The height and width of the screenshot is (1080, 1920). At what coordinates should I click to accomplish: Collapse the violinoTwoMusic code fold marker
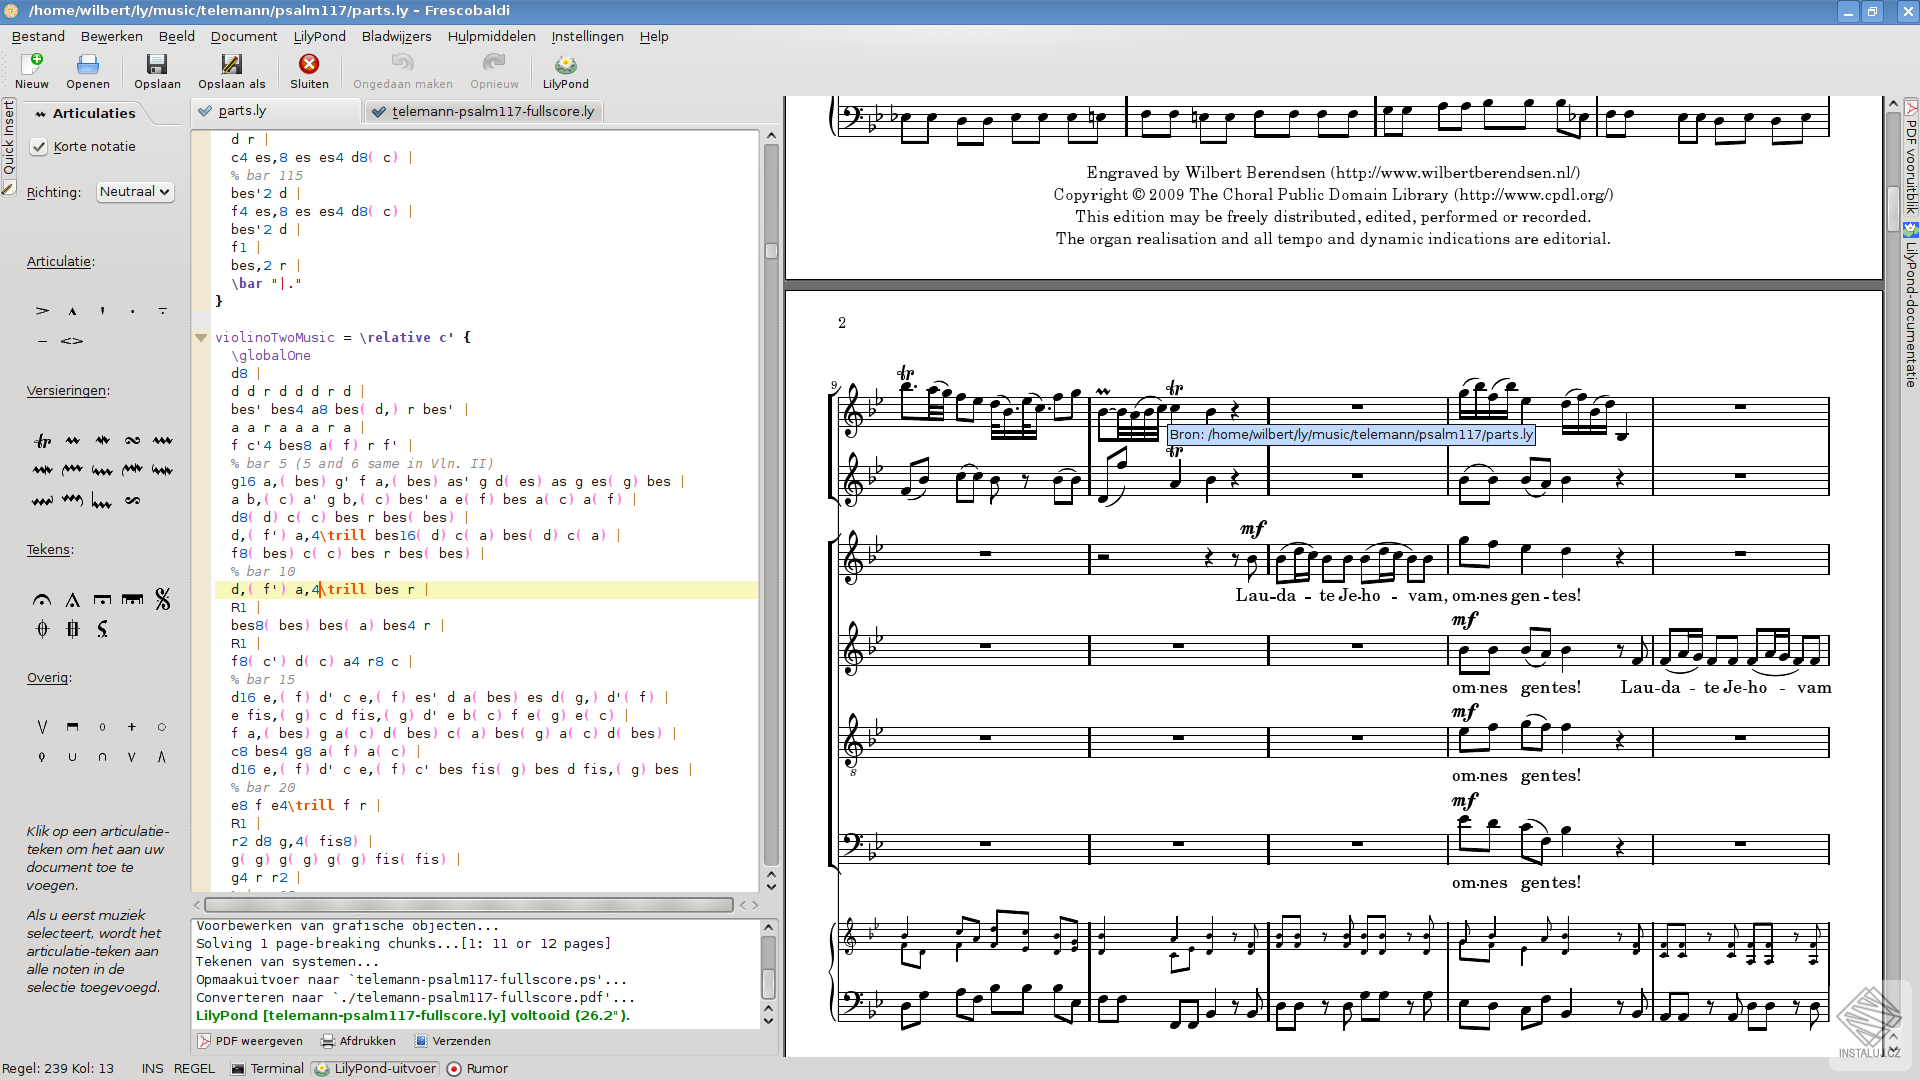pos(201,338)
